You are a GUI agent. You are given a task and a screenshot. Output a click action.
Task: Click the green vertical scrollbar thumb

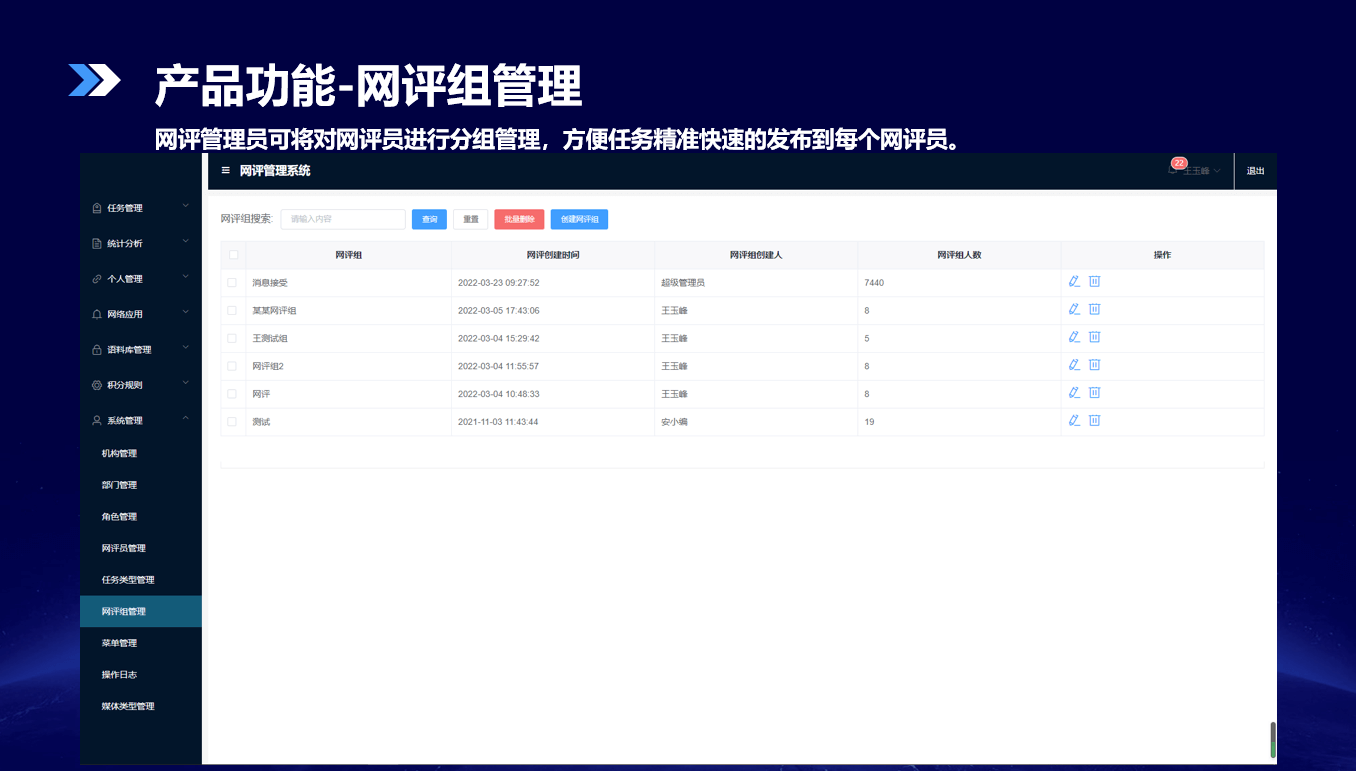point(1273,739)
